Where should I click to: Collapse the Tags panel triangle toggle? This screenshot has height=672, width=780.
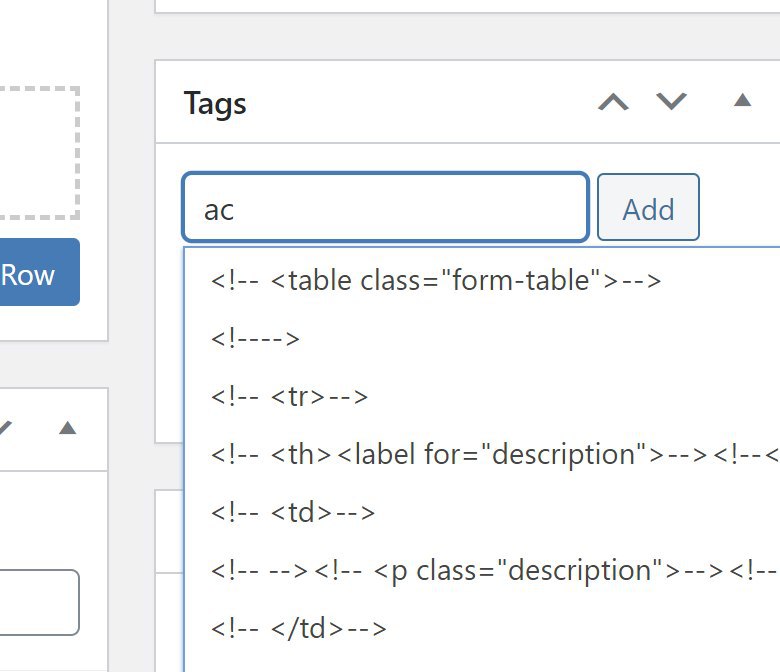[742, 100]
